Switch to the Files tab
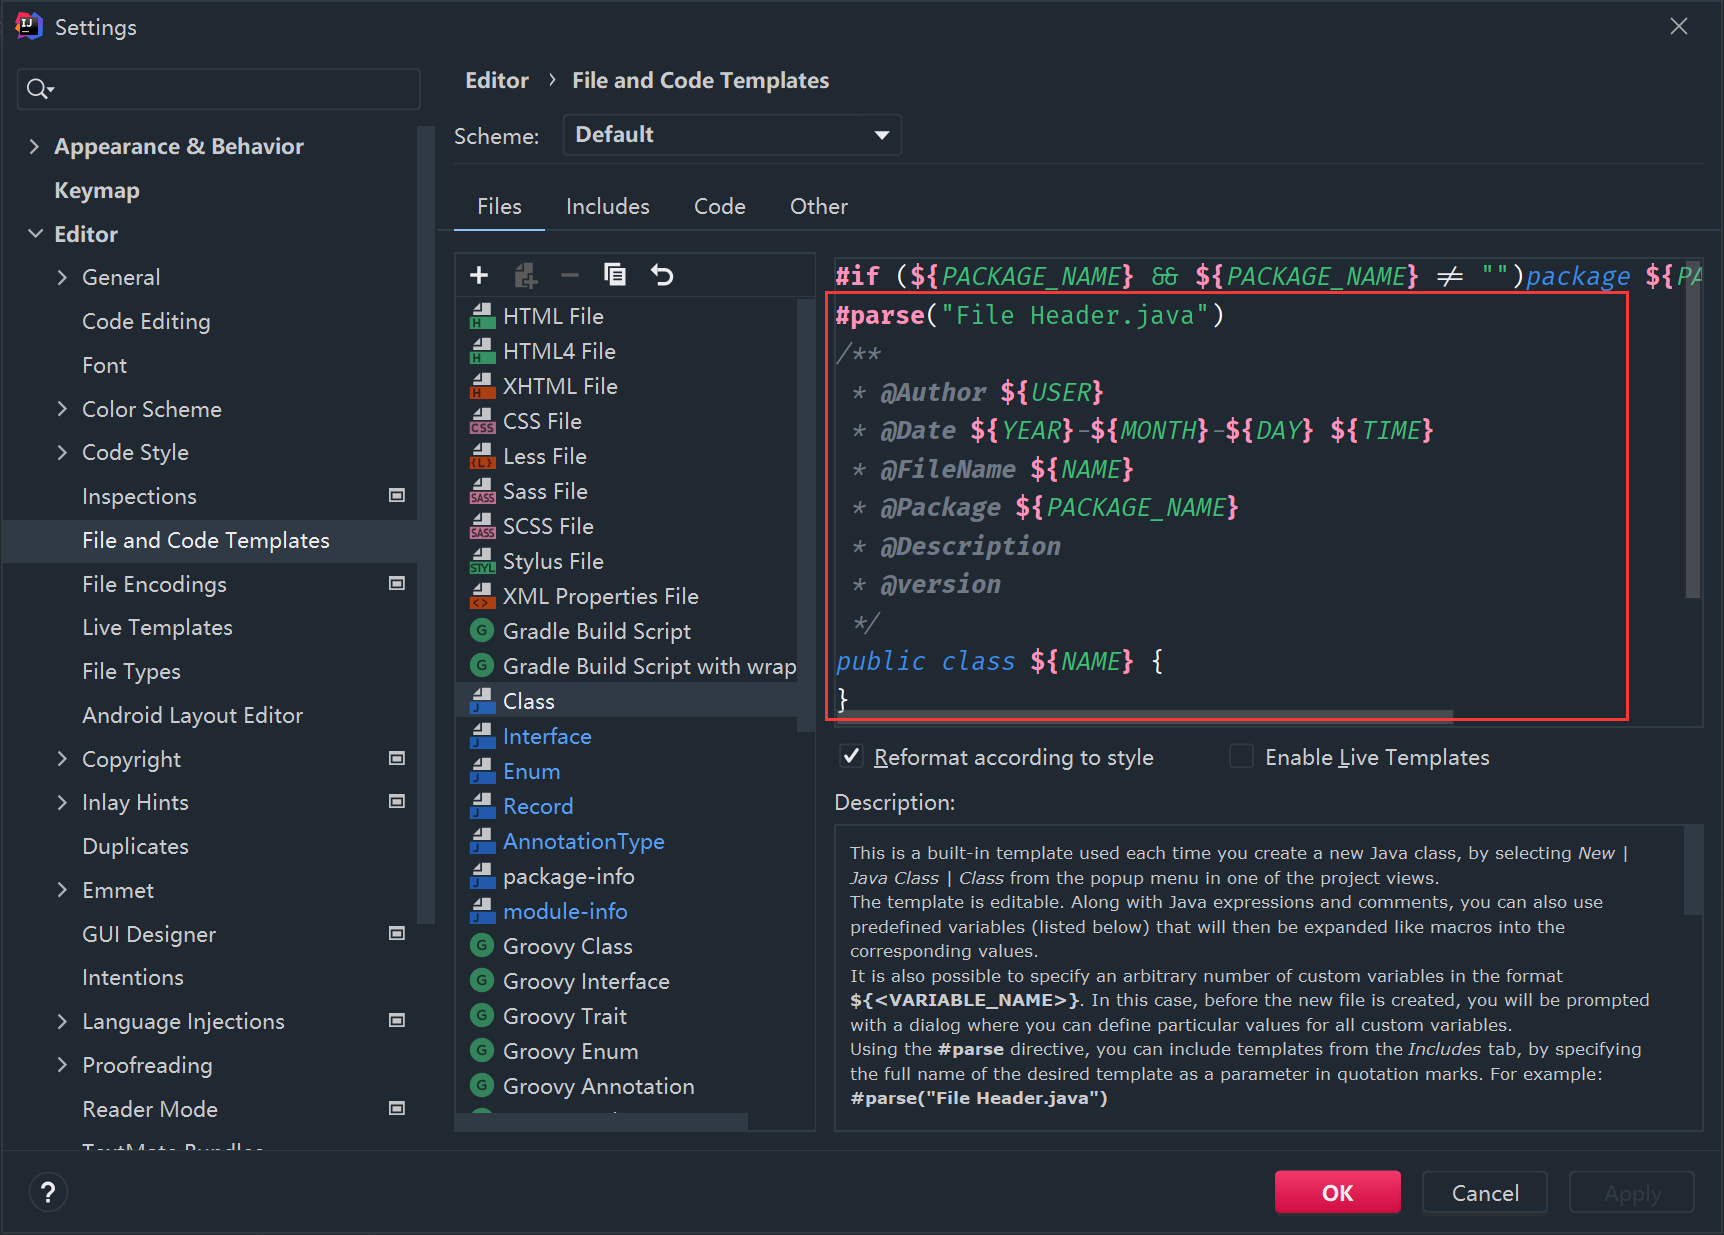The height and width of the screenshot is (1235, 1724). [x=499, y=206]
